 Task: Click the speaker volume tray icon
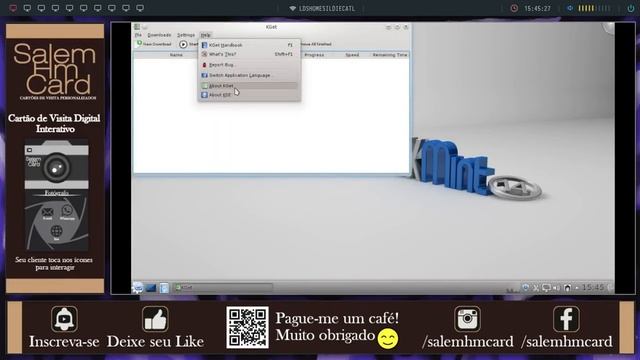click(x=557, y=288)
